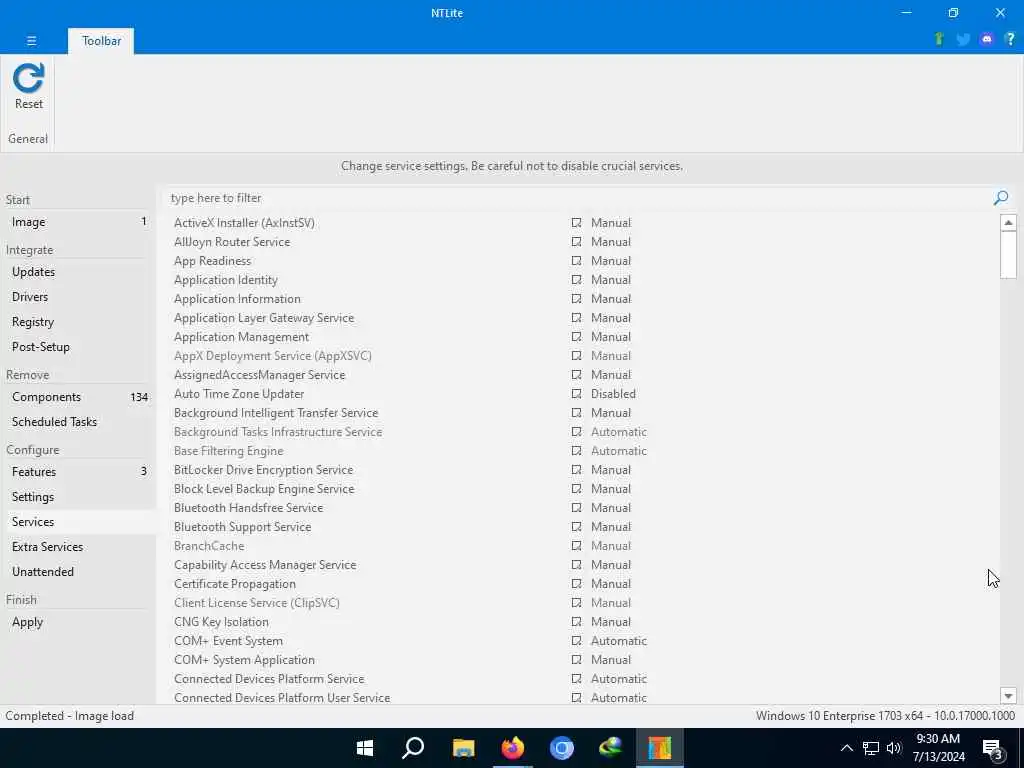Open the hamburger menu icon
This screenshot has height=768, width=1024.
[x=31, y=40]
